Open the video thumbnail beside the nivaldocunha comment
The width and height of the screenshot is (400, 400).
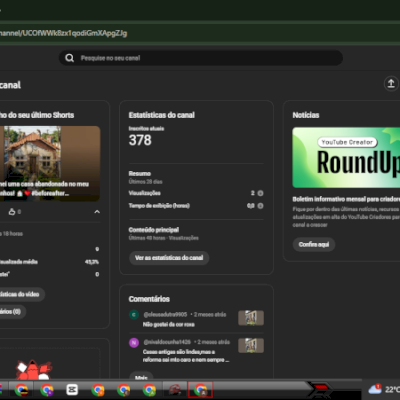click(251, 346)
